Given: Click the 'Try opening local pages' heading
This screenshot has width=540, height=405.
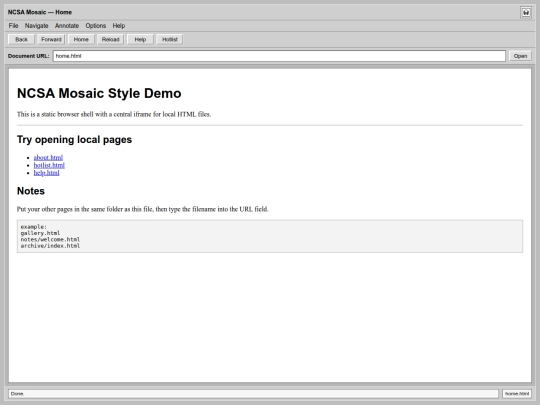Looking at the screenshot, I should click(74, 139).
